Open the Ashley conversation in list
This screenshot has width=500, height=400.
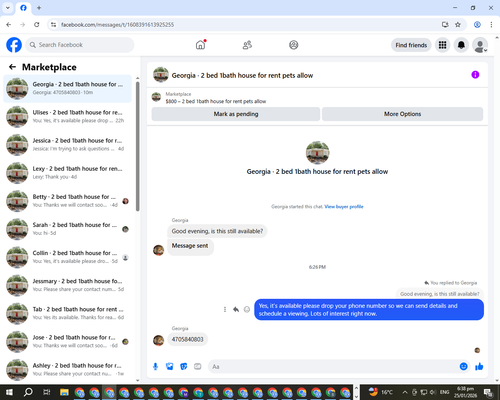click(67, 369)
